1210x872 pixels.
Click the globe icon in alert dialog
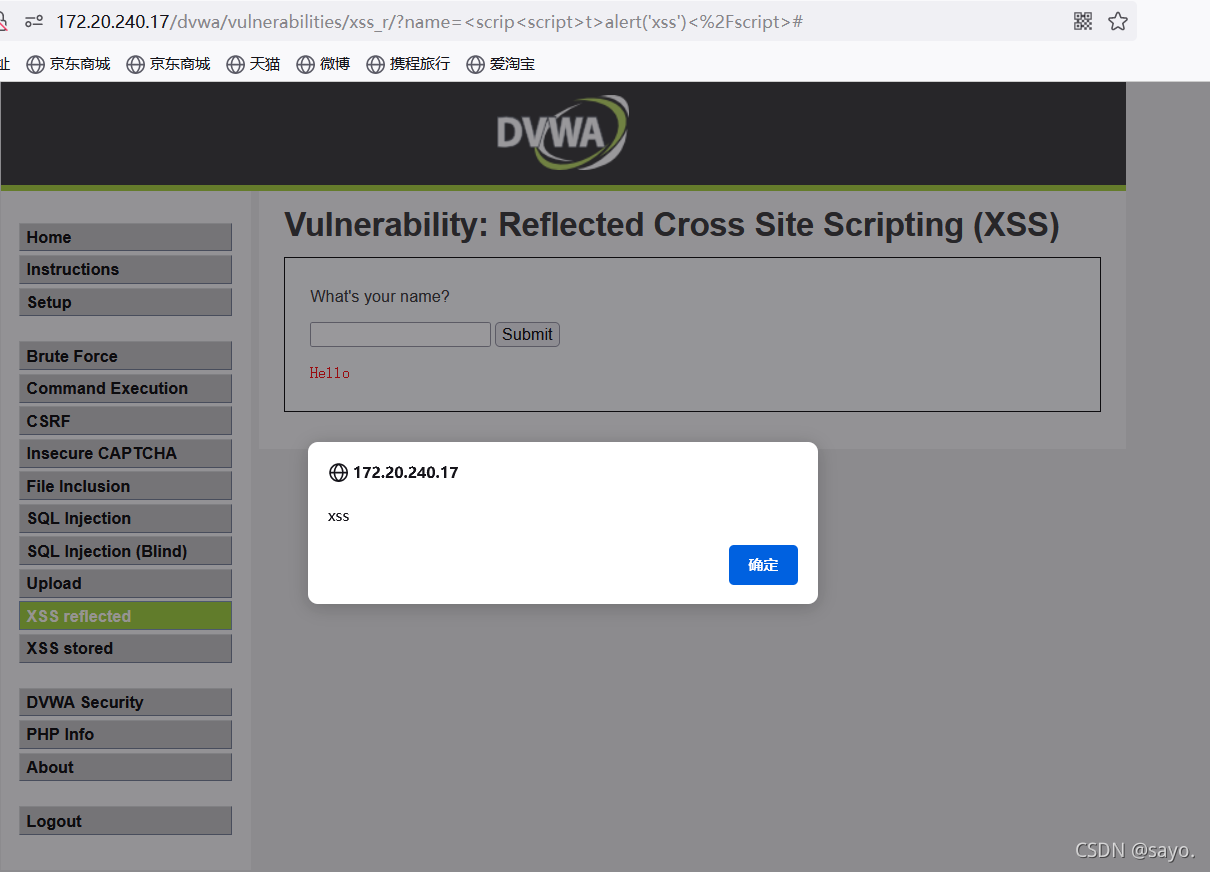(x=338, y=473)
